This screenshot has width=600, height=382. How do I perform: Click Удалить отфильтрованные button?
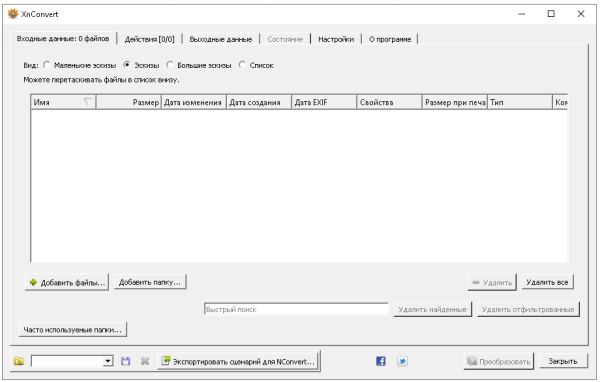pyautogui.click(x=528, y=309)
